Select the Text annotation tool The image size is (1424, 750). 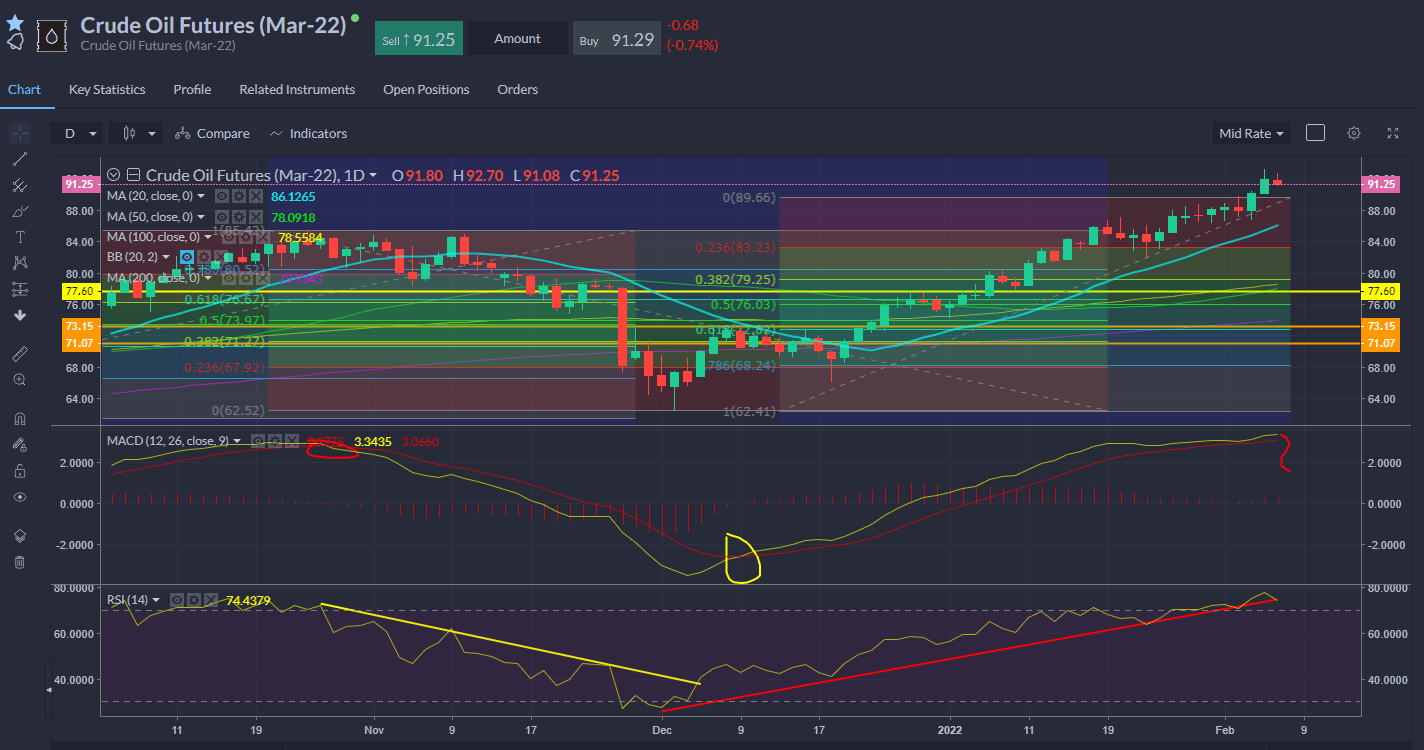(x=20, y=237)
